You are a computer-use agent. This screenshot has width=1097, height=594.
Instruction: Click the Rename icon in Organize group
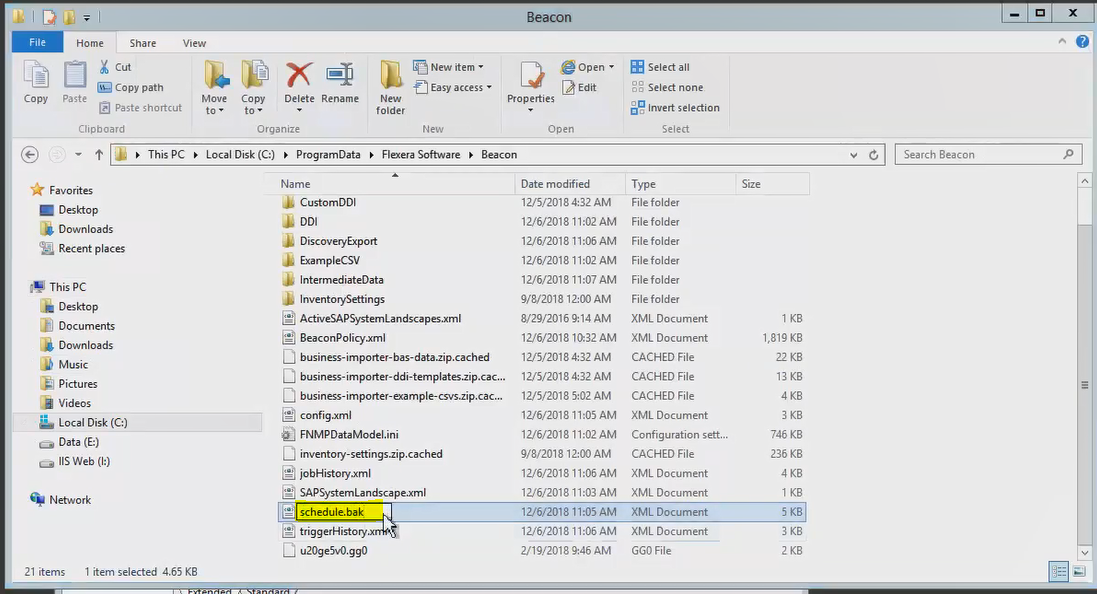pyautogui.click(x=340, y=75)
